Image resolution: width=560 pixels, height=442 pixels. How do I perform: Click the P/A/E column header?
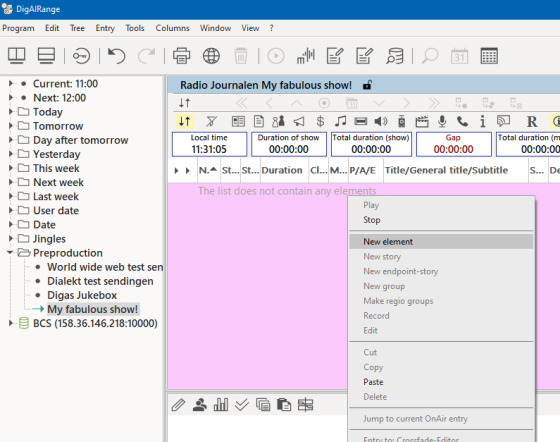[365, 170]
